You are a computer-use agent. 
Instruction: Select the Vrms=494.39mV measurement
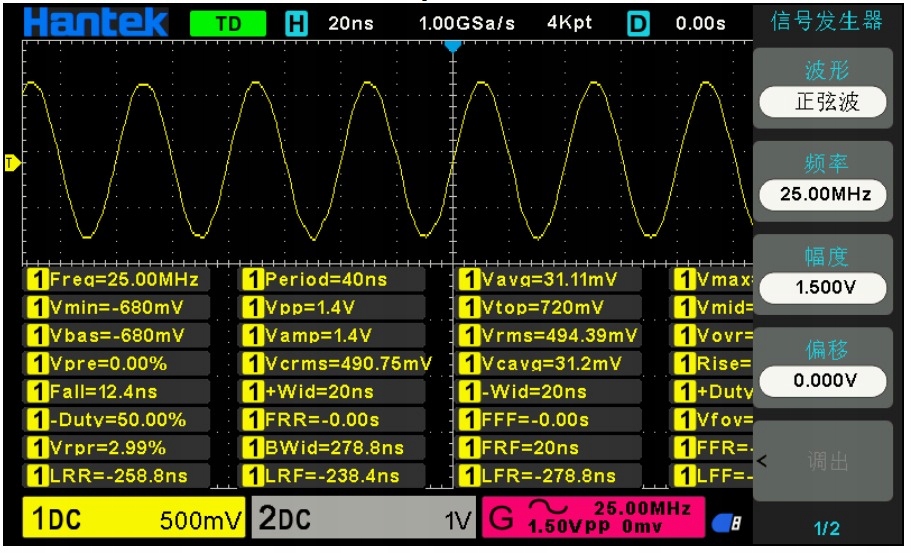tap(548, 336)
